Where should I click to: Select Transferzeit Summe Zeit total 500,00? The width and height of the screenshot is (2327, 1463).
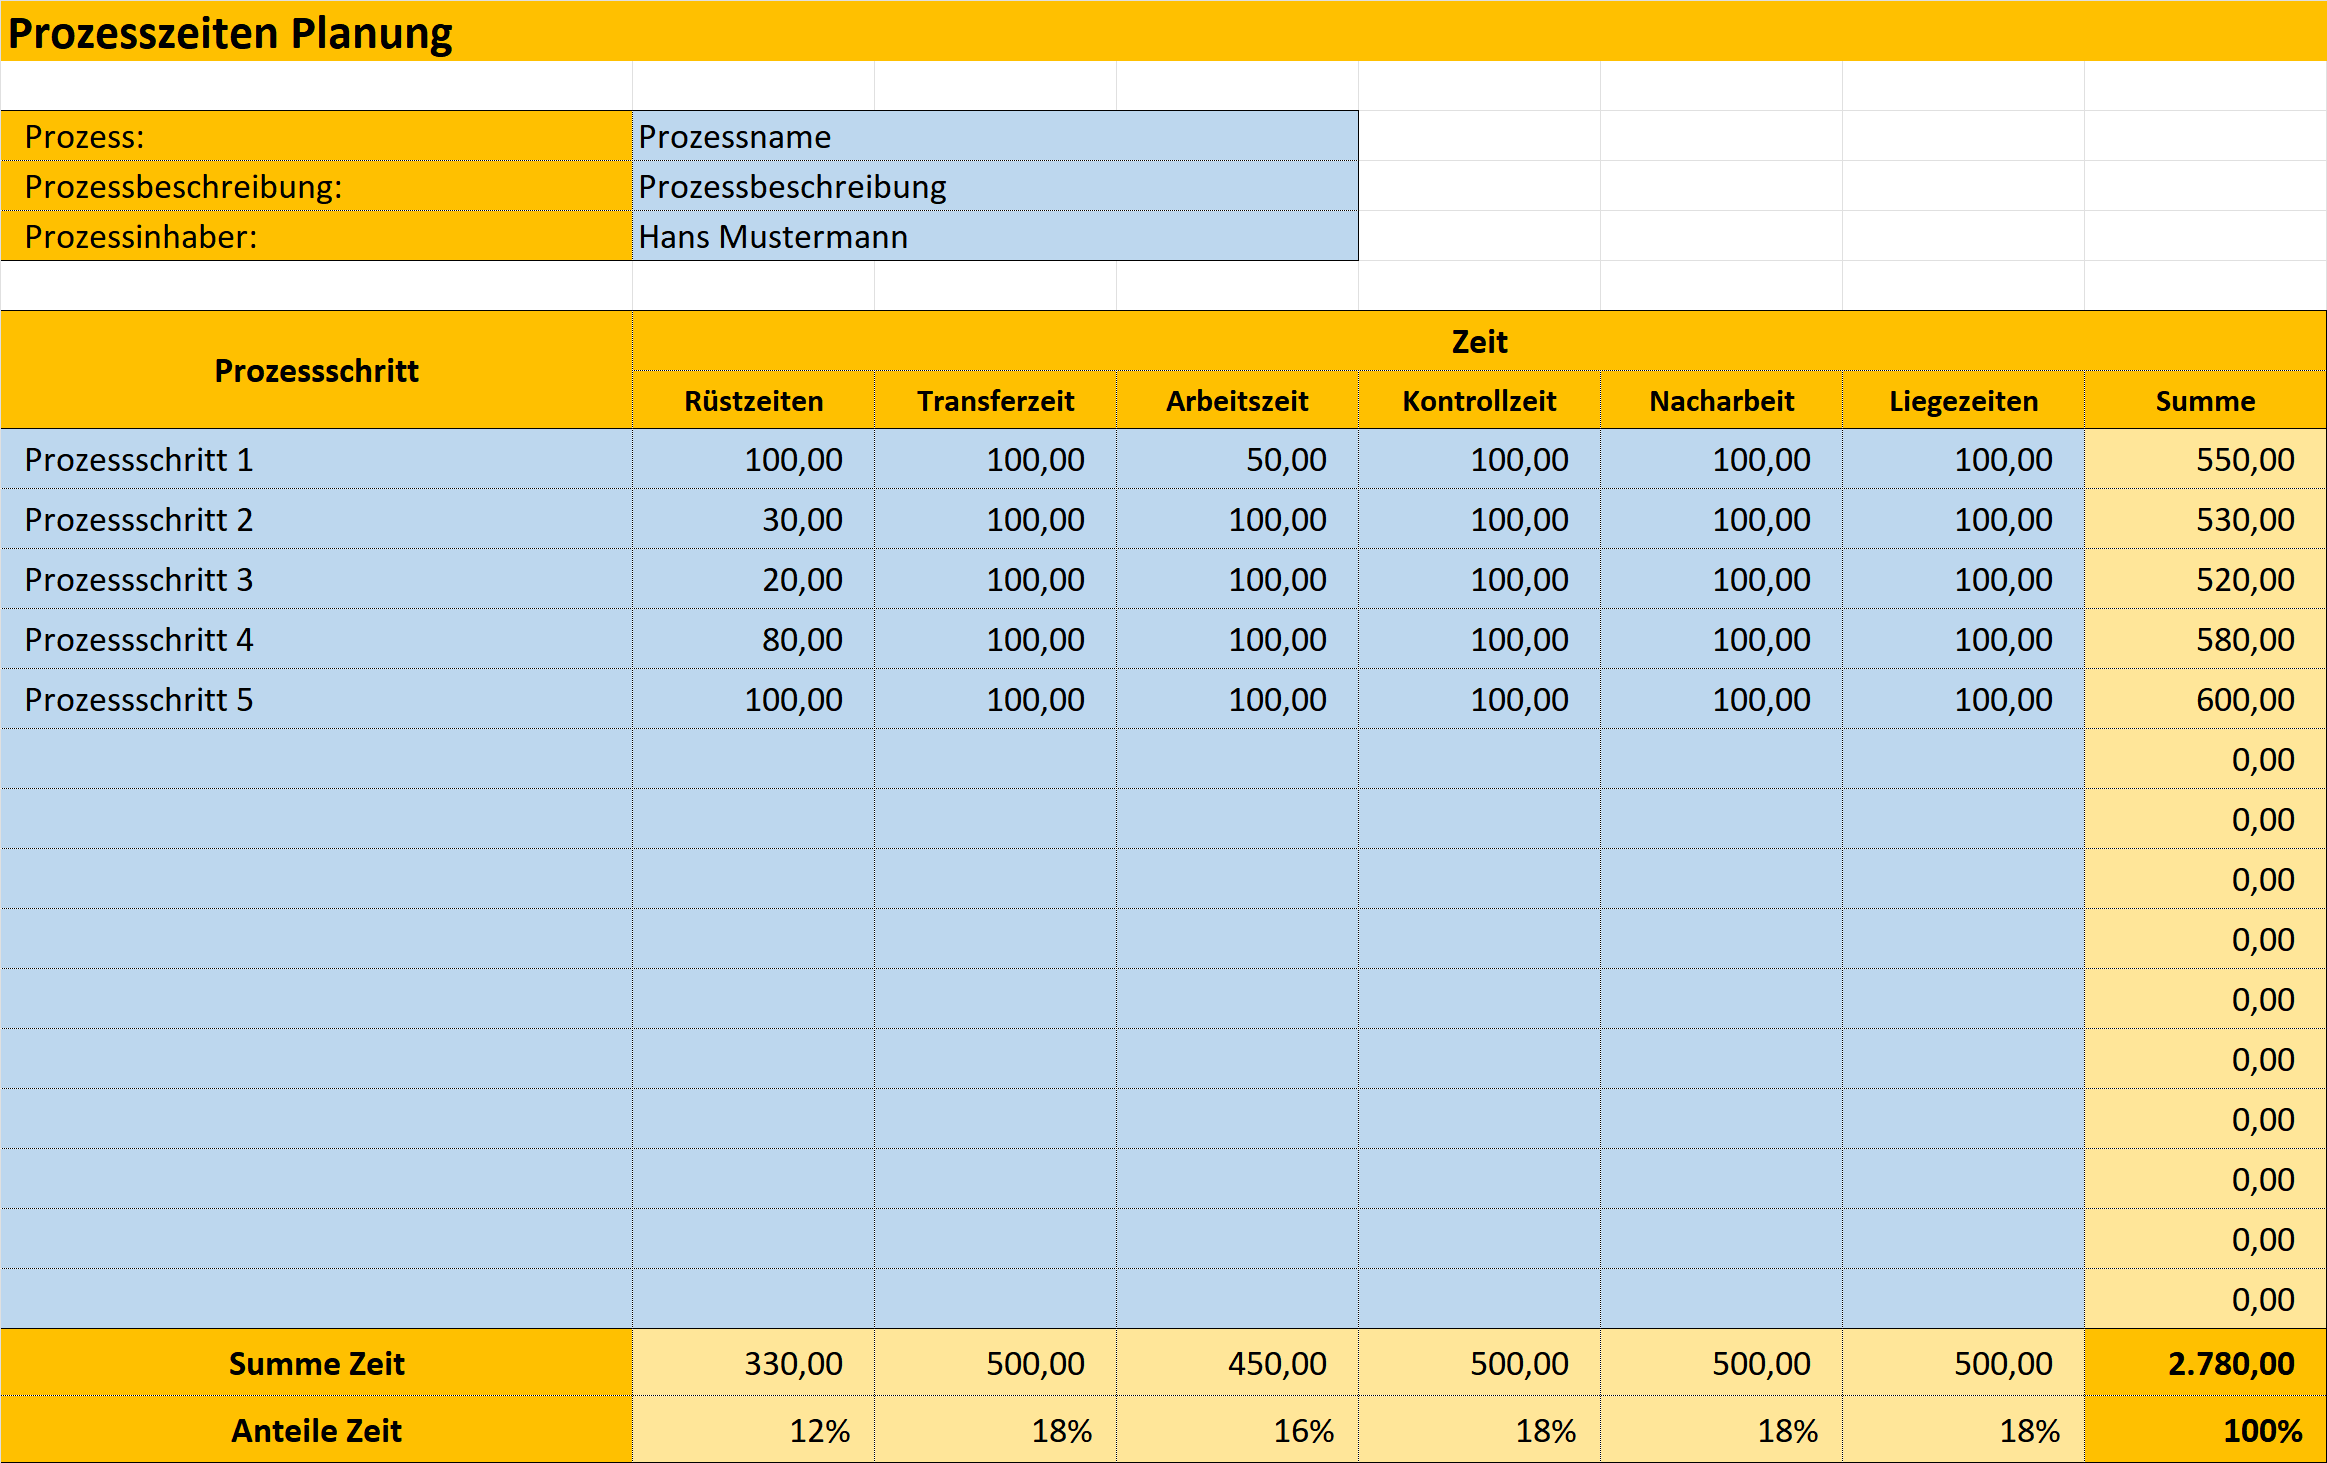pyautogui.click(x=995, y=1363)
